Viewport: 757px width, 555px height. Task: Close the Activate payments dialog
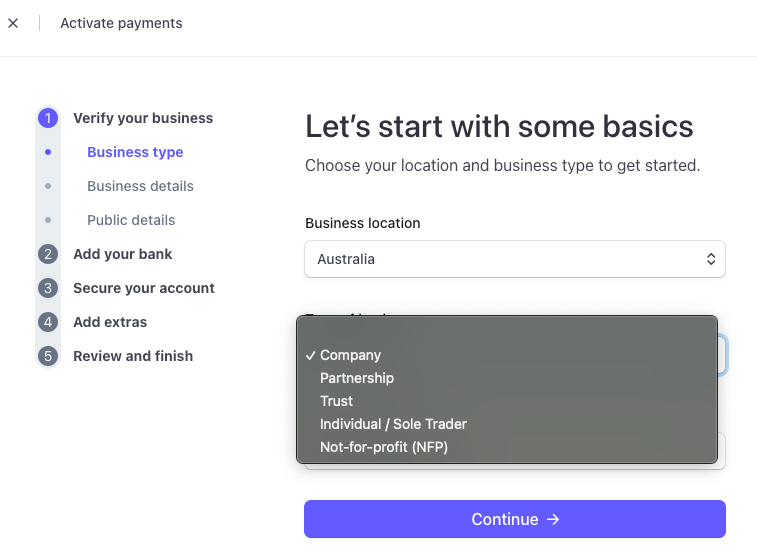point(13,23)
